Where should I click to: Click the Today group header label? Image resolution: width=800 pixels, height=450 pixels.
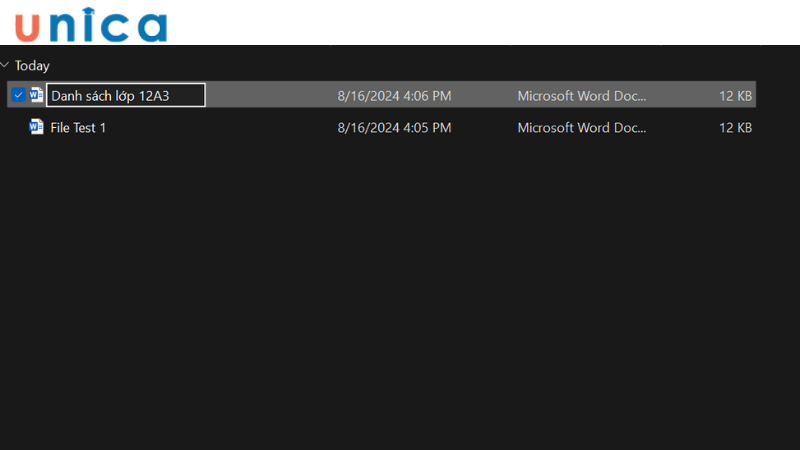32,65
